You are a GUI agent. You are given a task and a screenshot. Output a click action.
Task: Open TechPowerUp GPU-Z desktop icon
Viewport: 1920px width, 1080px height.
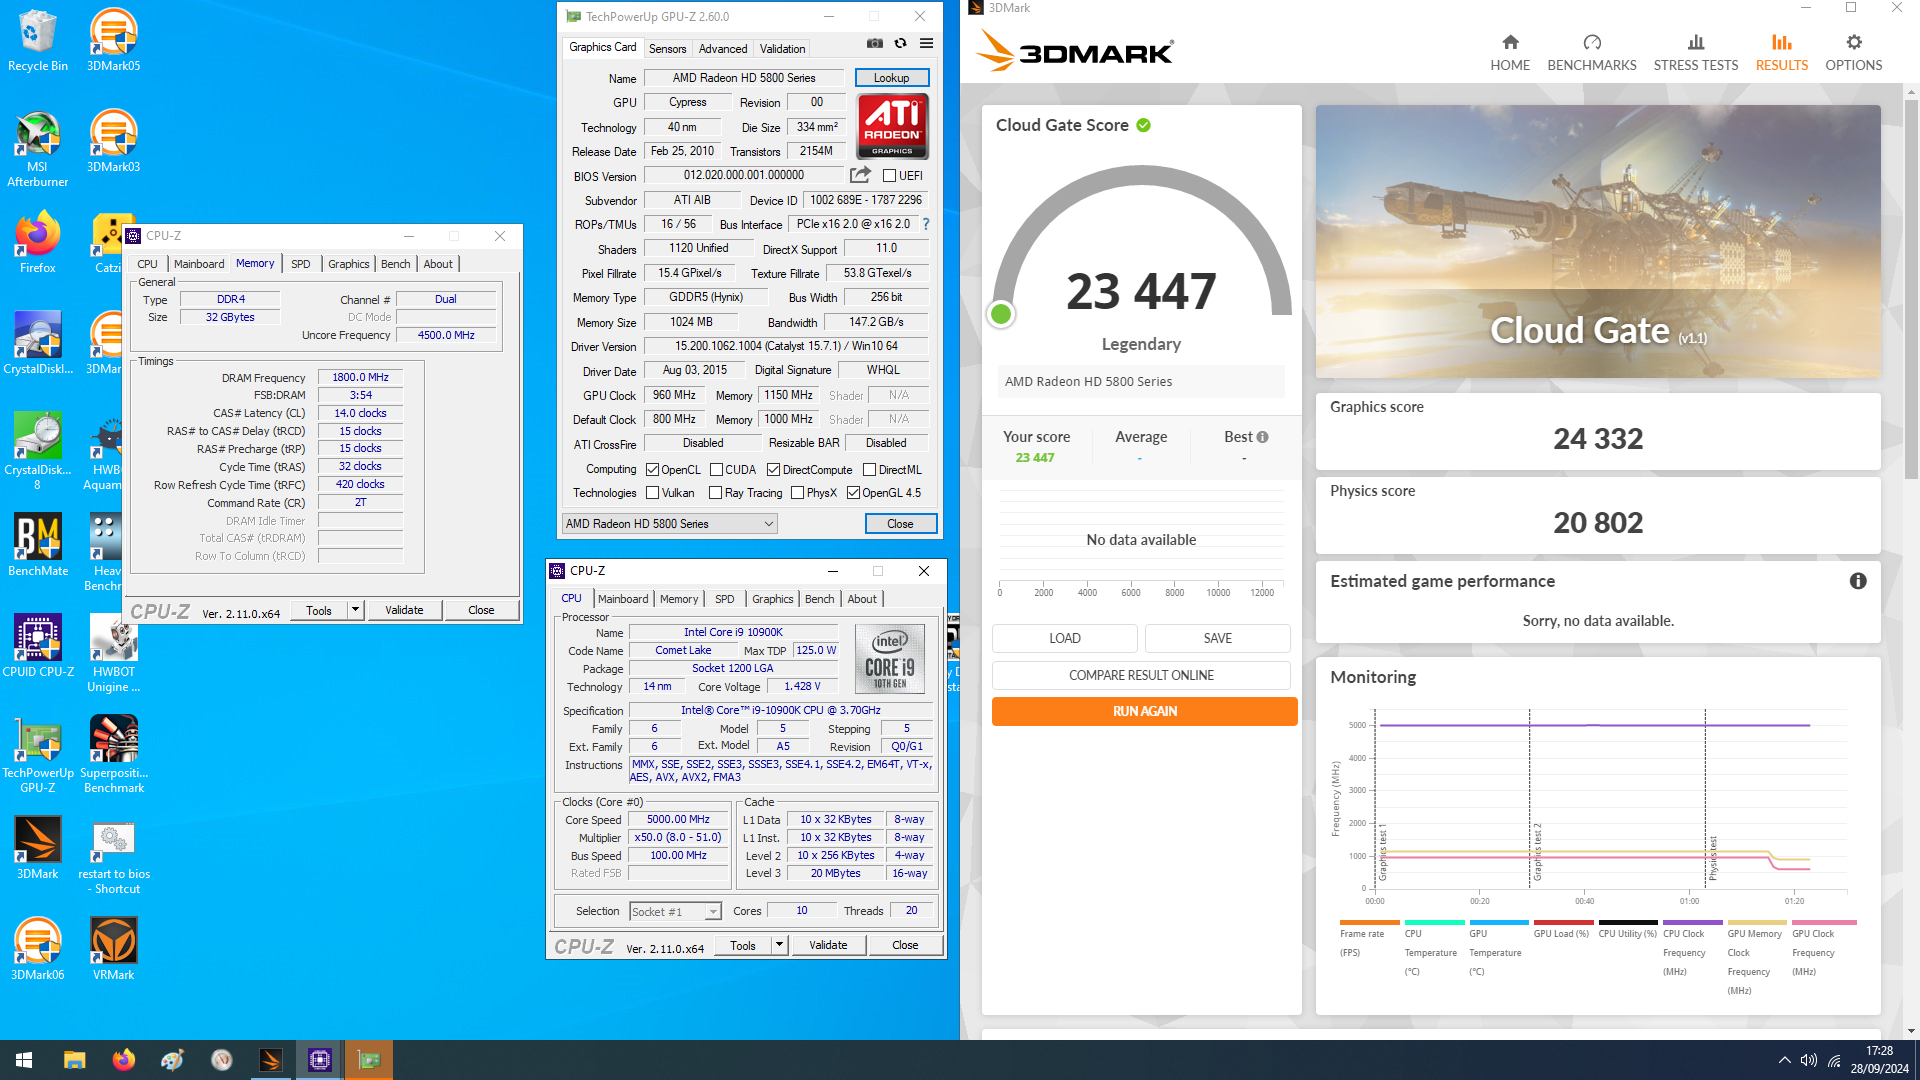click(38, 754)
